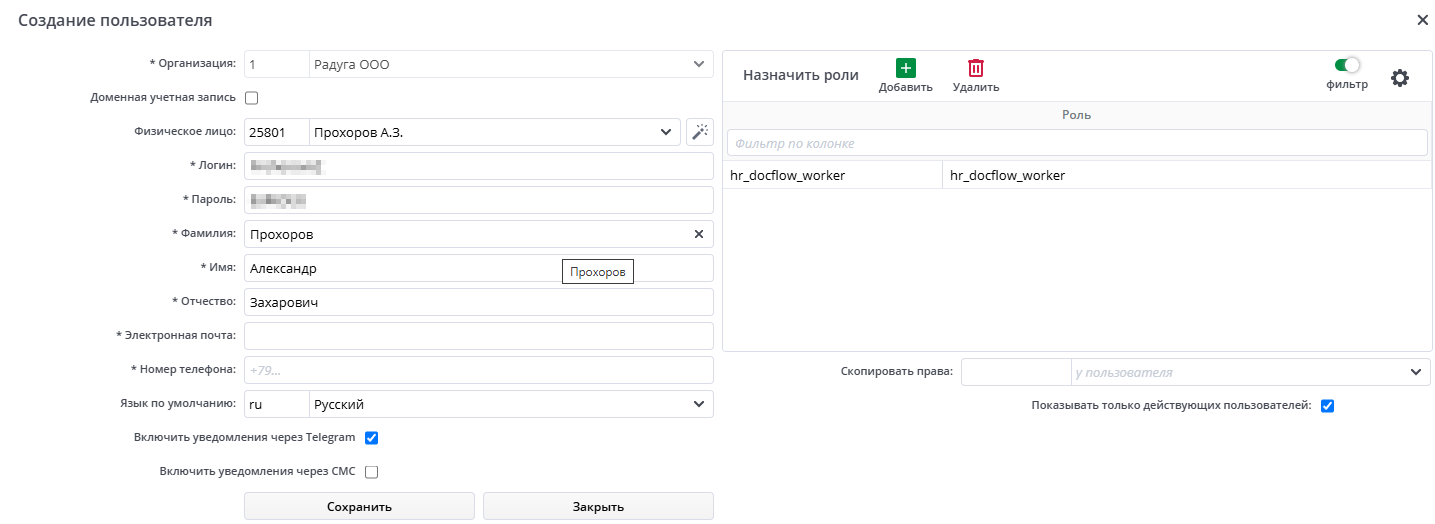Click the Закрыть button
The width and height of the screenshot is (1435, 524).
[x=598, y=506]
